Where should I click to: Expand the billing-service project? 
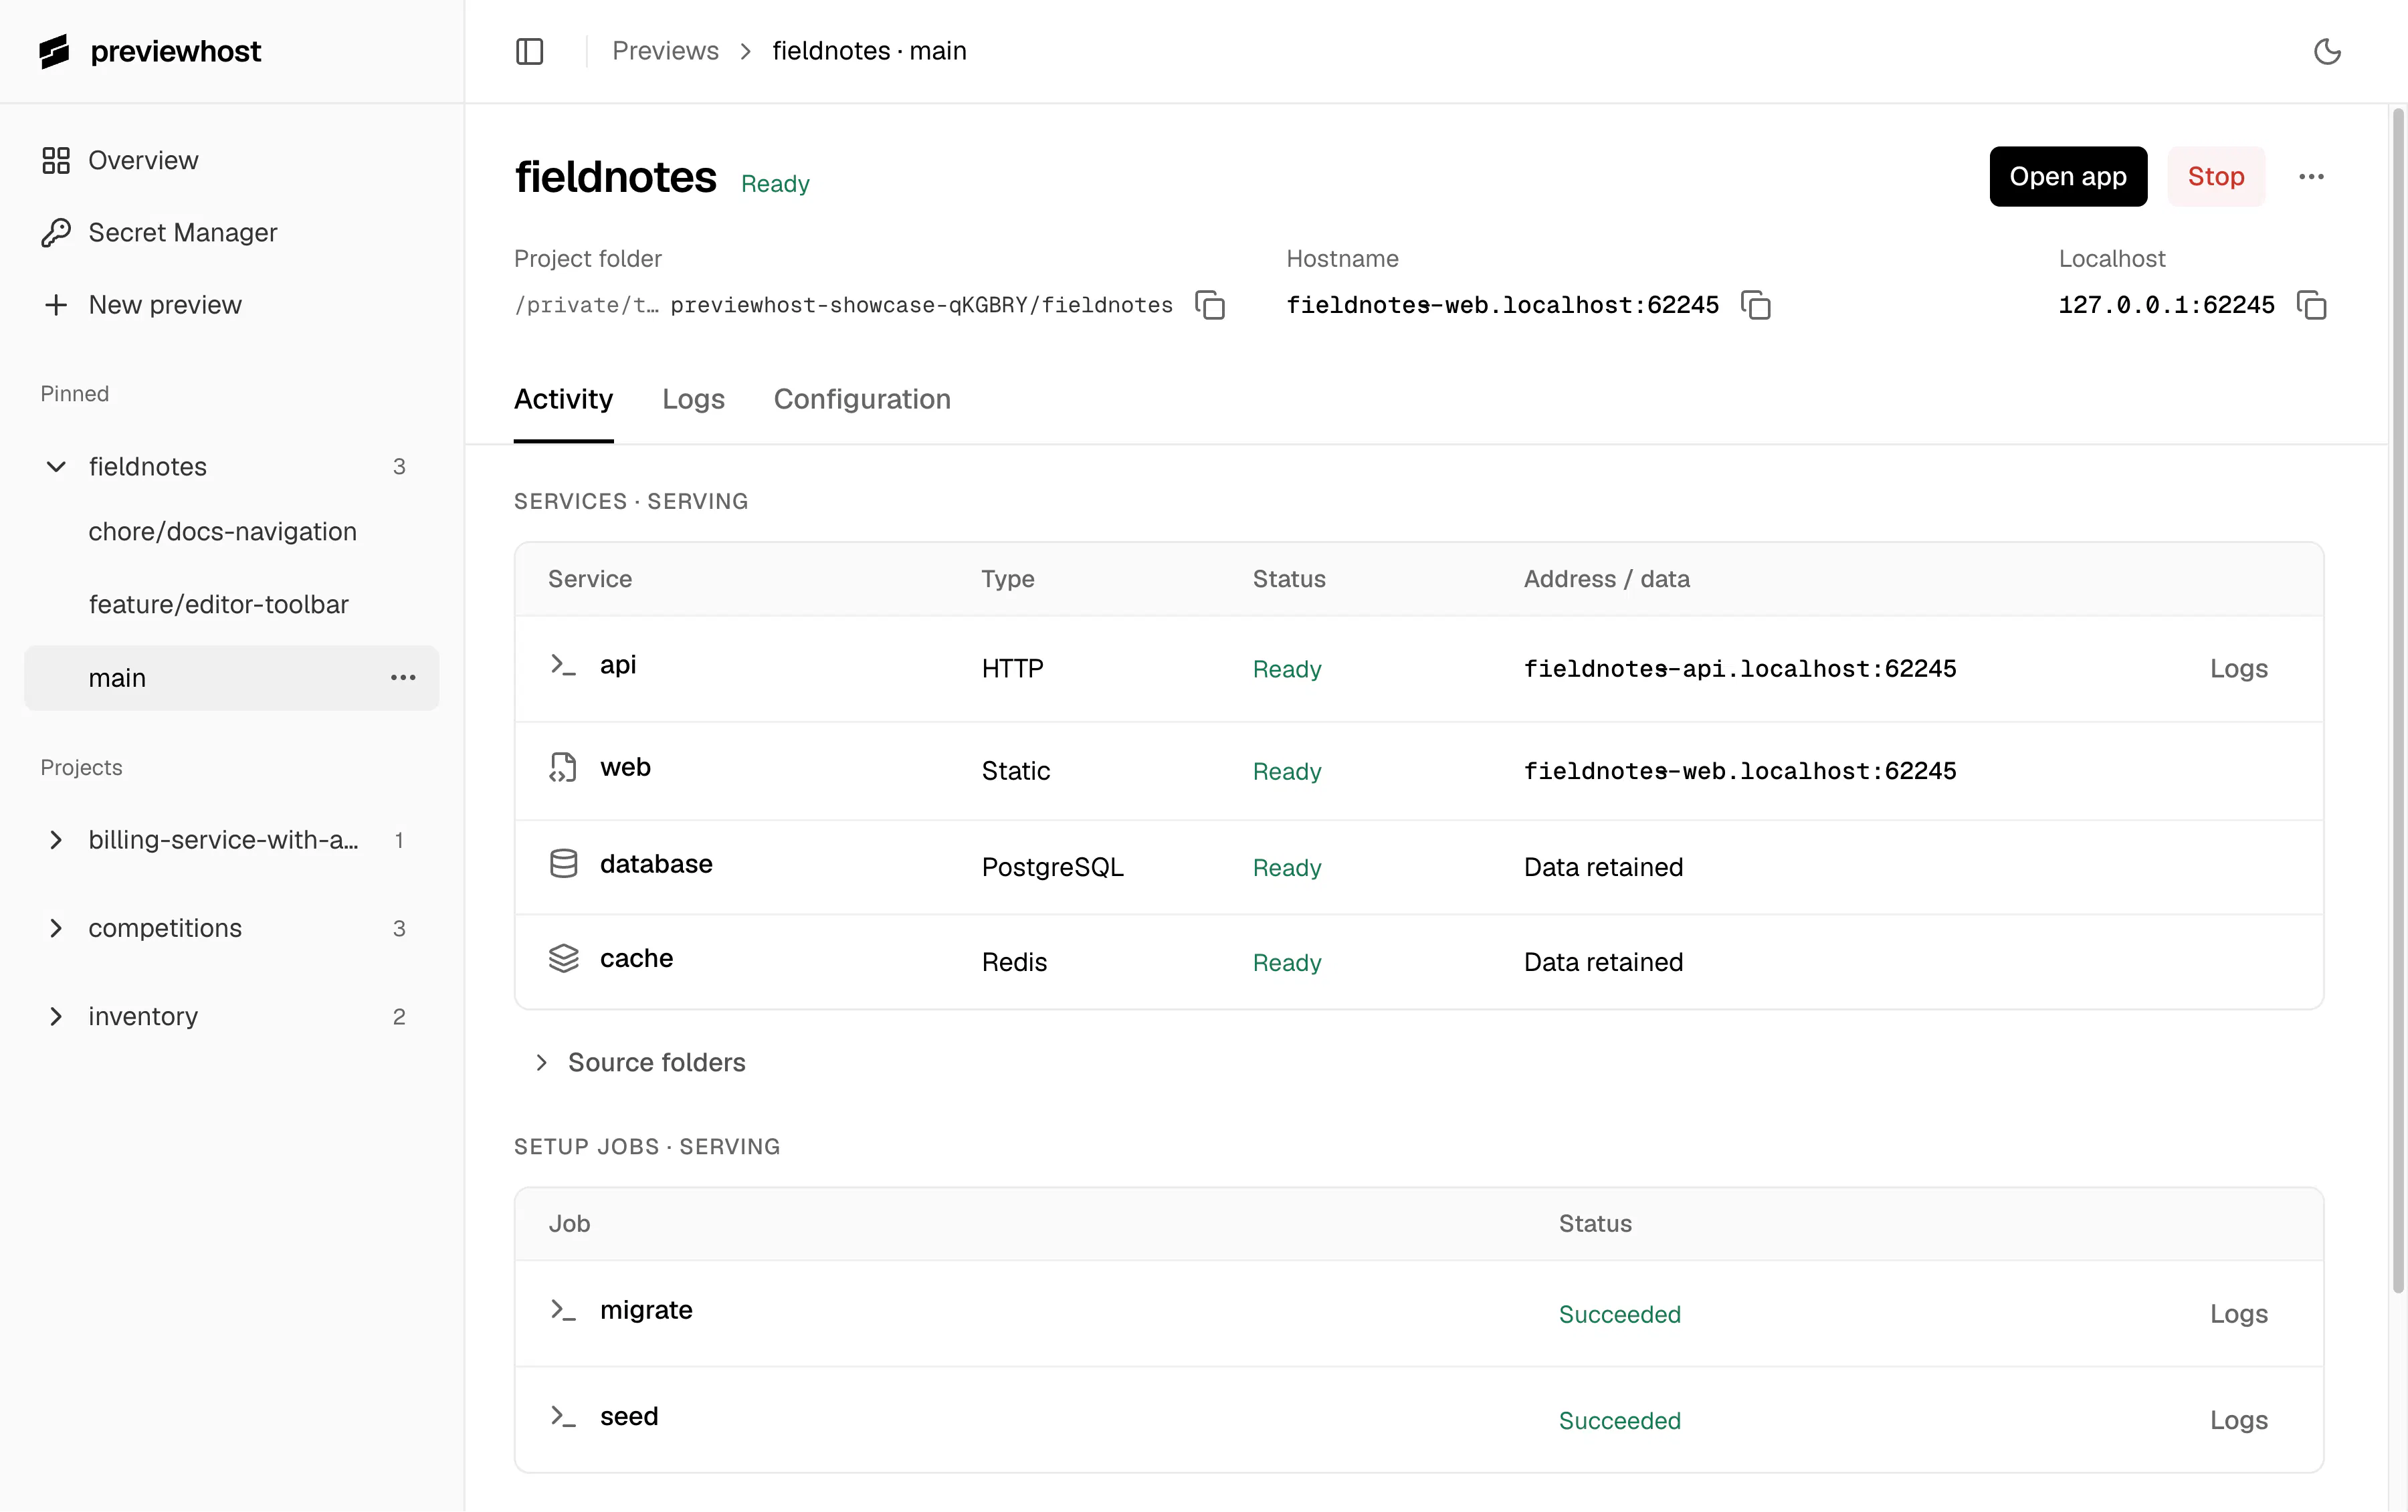56,840
